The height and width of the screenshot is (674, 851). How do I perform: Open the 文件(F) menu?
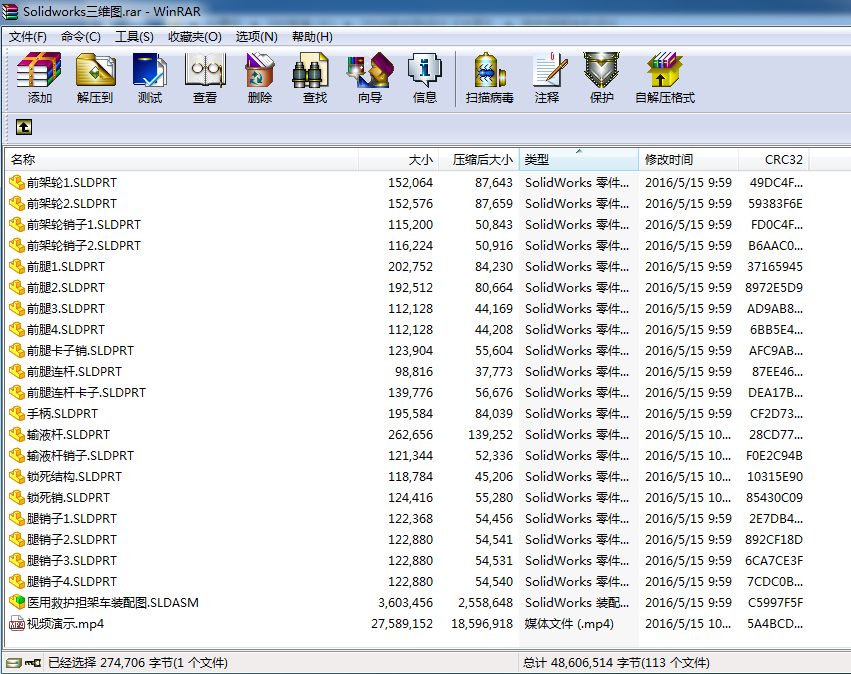28,37
